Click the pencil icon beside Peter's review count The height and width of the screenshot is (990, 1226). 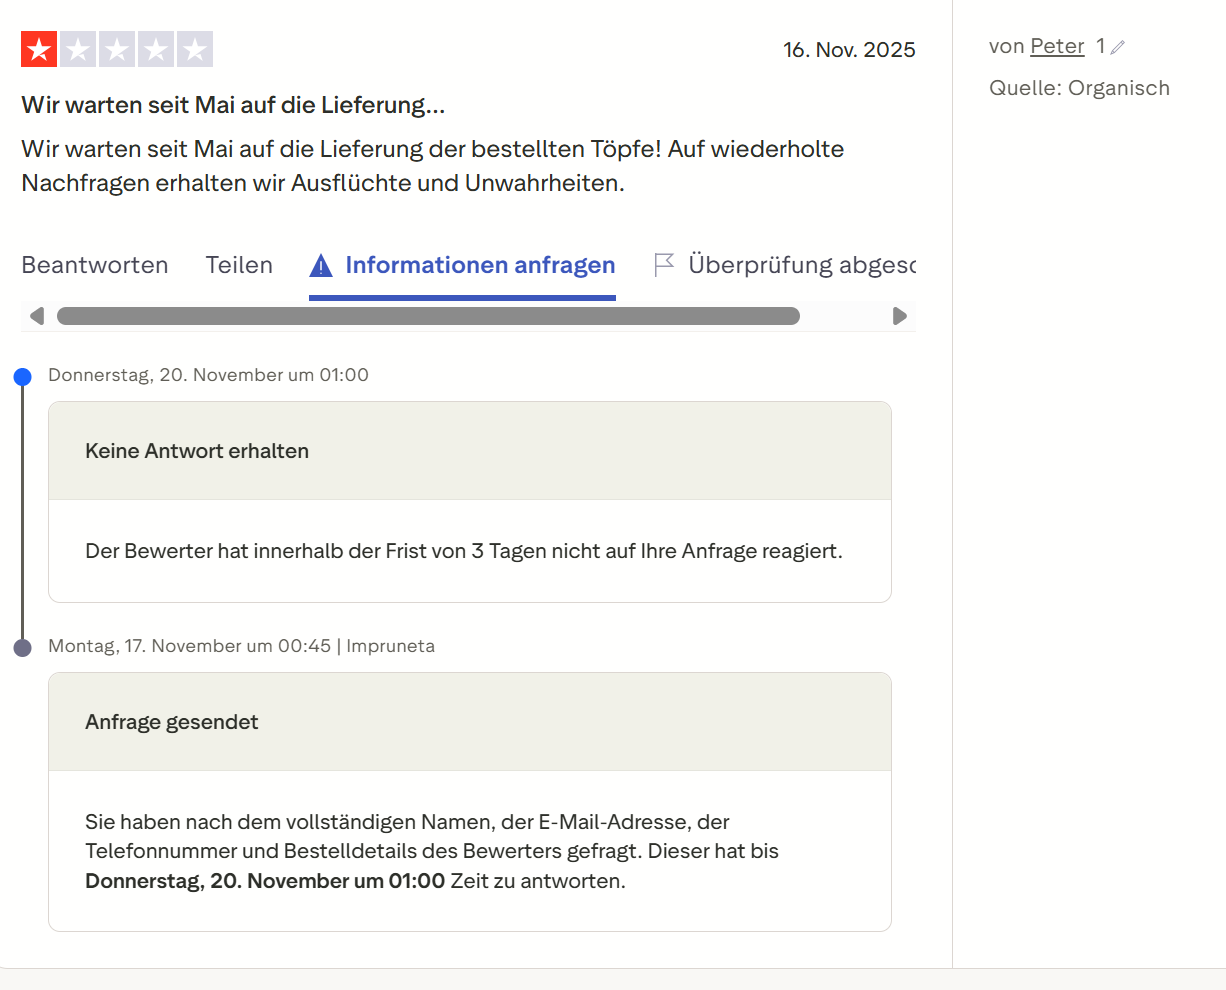[x=1118, y=47]
